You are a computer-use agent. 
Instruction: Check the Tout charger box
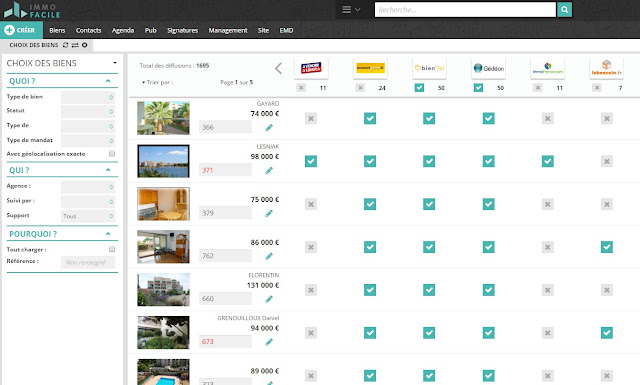(112, 249)
